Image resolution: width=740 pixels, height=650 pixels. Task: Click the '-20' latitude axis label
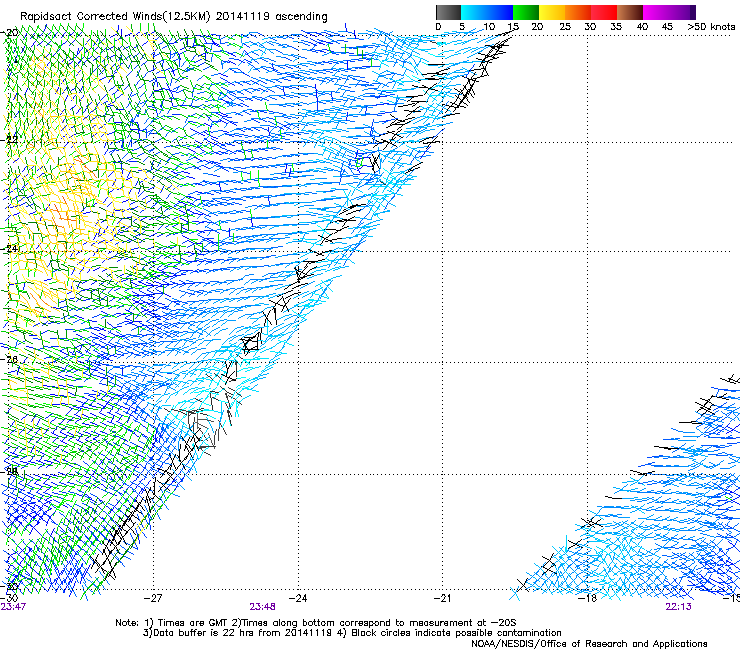coord(10,33)
